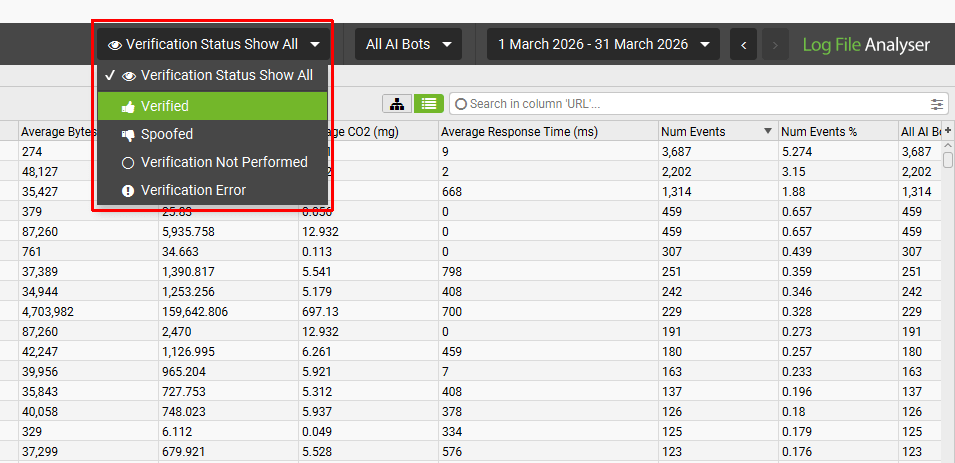Click the Log File Analyser logo
This screenshot has width=955, height=463.
(866, 45)
